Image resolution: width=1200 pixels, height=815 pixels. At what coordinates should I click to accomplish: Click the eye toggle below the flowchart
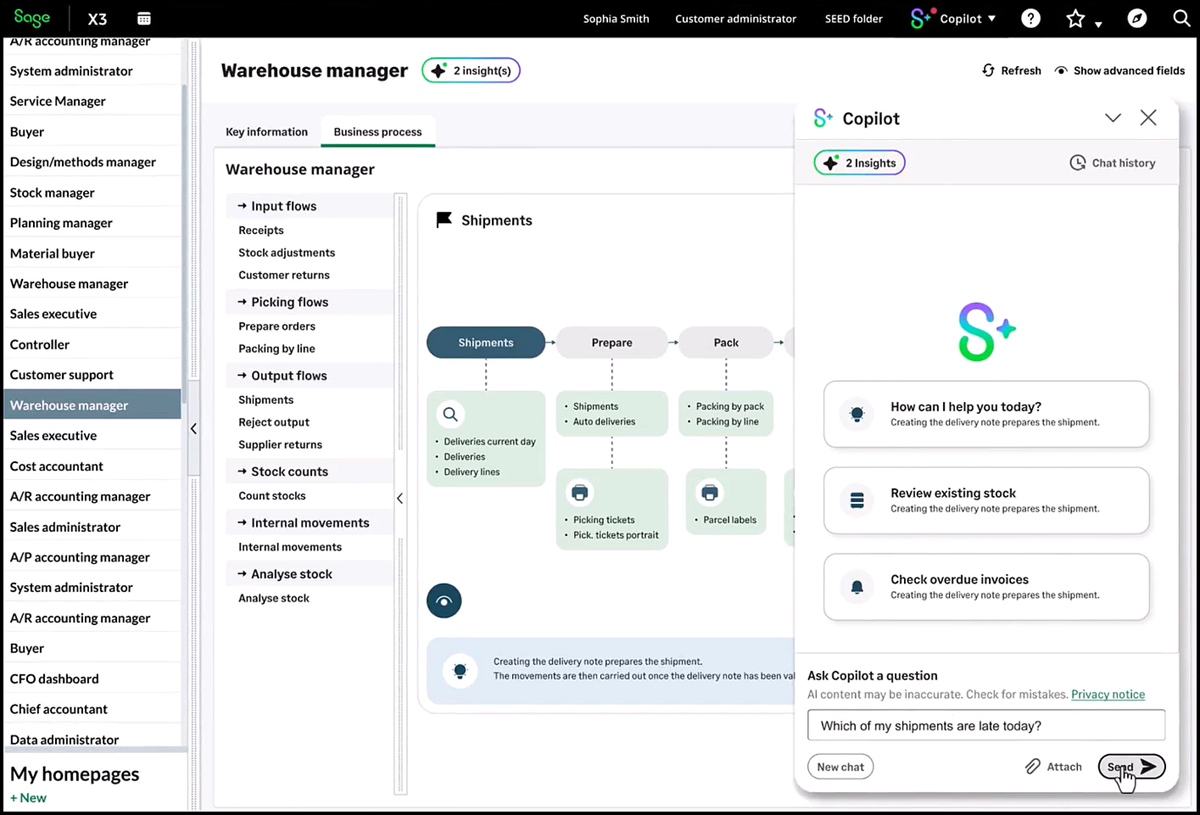click(x=444, y=600)
